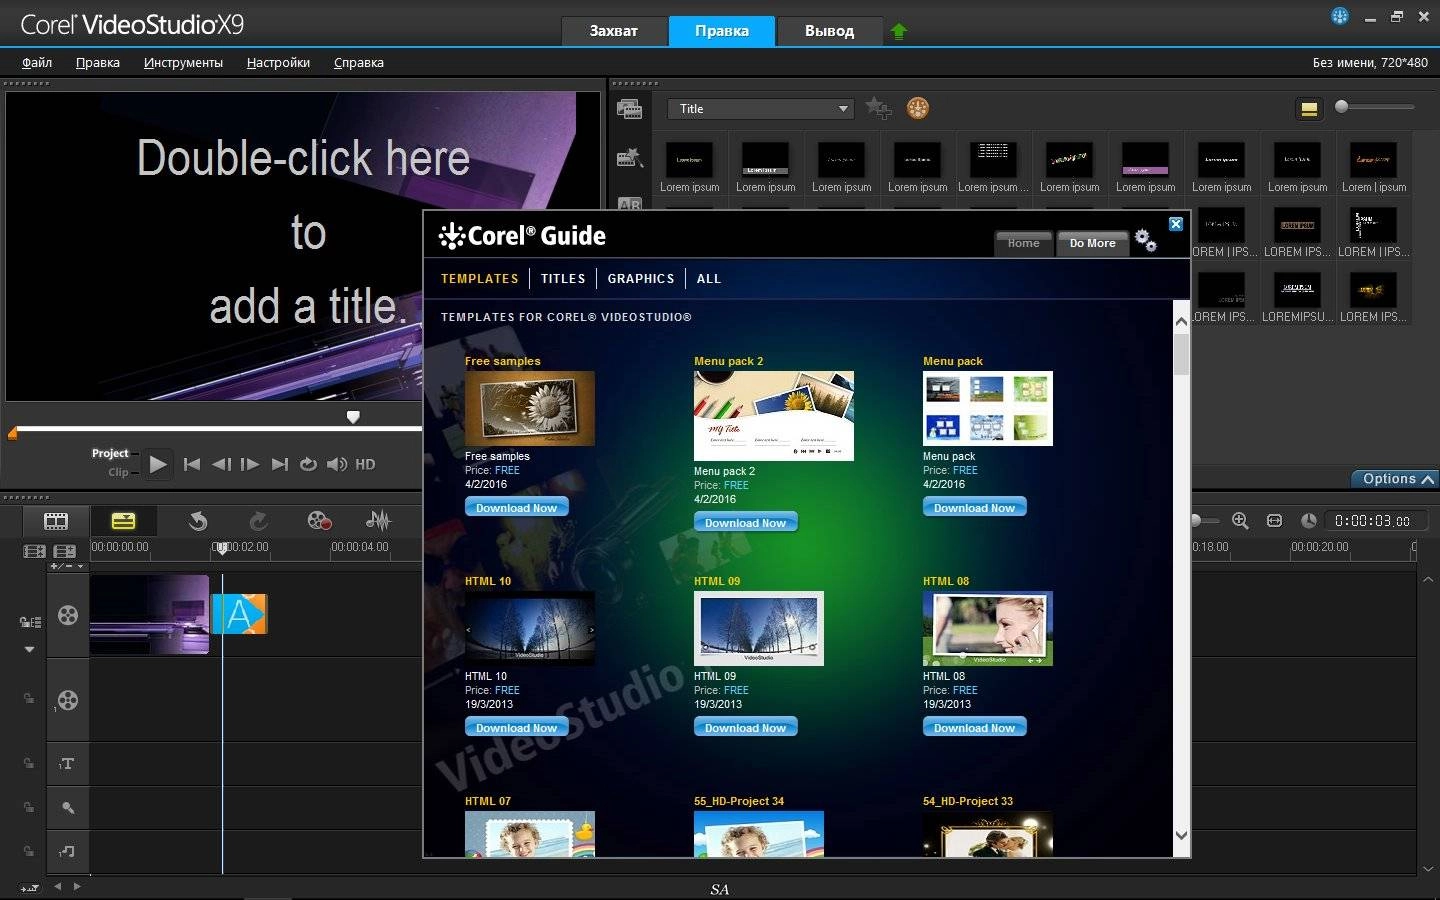The width and height of the screenshot is (1440, 900).
Task: Select Project playback mode
Action: pos(110,453)
